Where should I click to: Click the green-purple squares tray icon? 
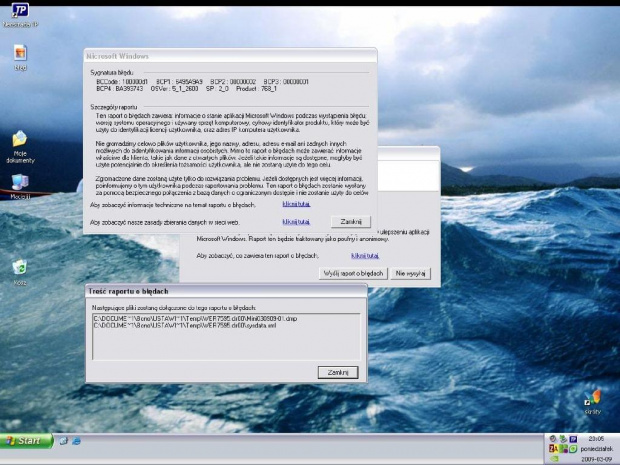pos(563,449)
